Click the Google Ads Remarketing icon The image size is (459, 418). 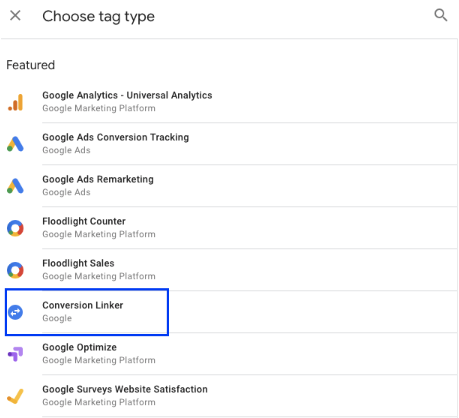pyautogui.click(x=15, y=186)
